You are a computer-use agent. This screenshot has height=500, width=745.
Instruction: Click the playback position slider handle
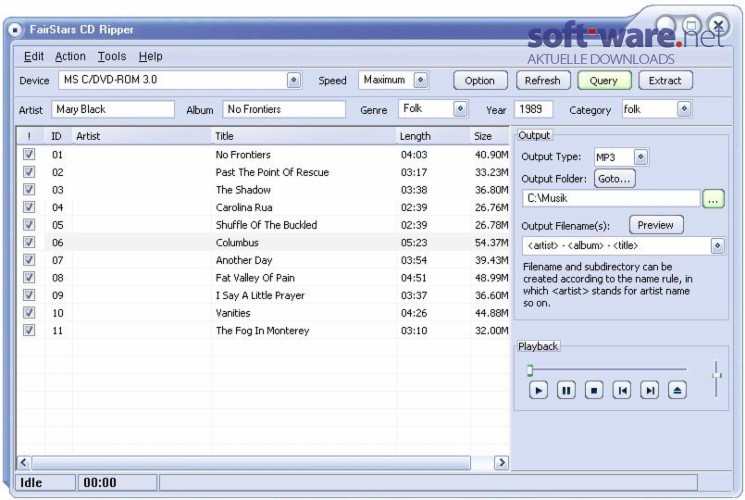coord(530,370)
